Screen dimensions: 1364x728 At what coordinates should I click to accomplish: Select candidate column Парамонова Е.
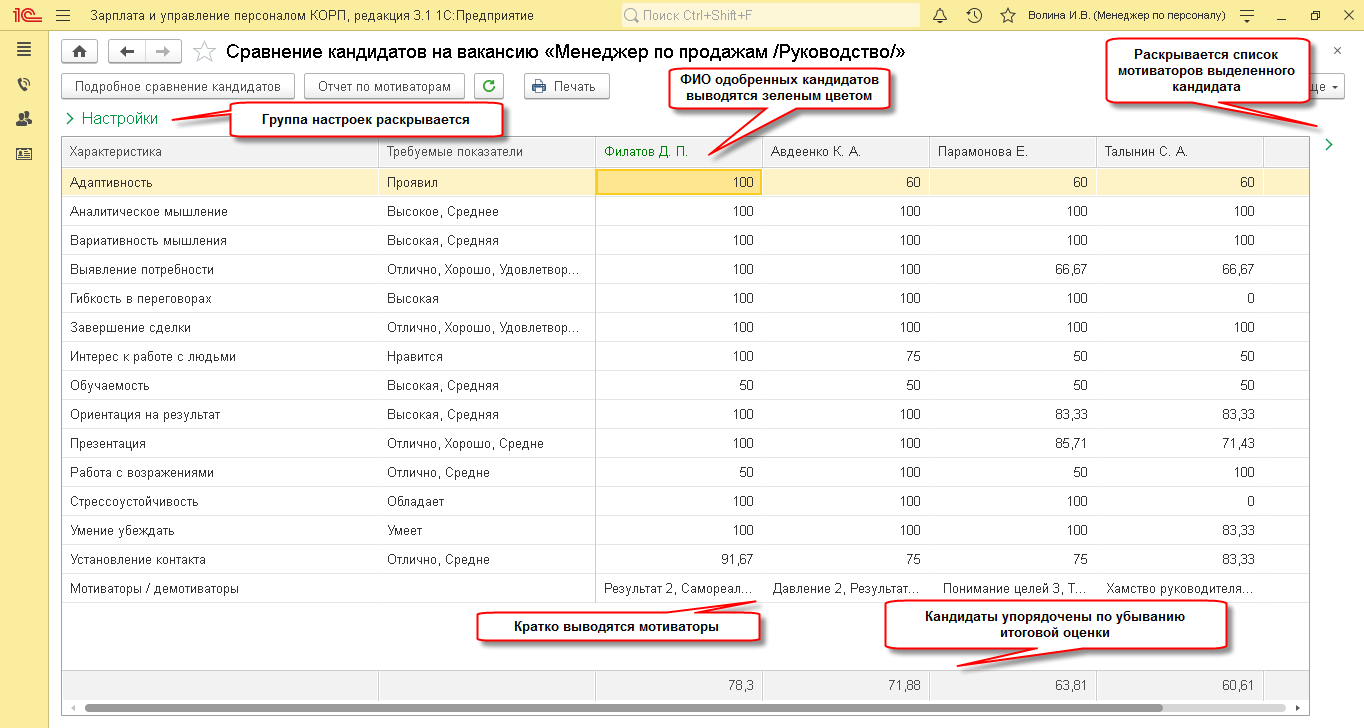(1013, 152)
